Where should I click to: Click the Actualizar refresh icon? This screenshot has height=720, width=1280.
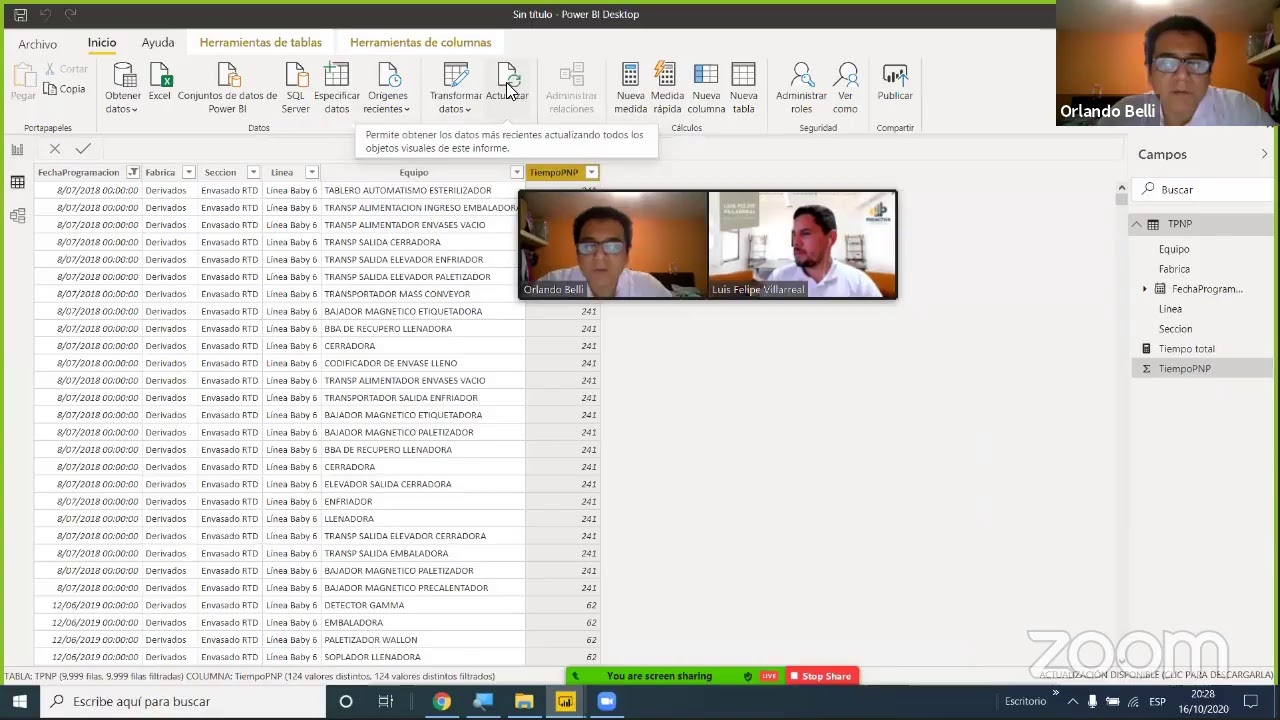coord(507,75)
